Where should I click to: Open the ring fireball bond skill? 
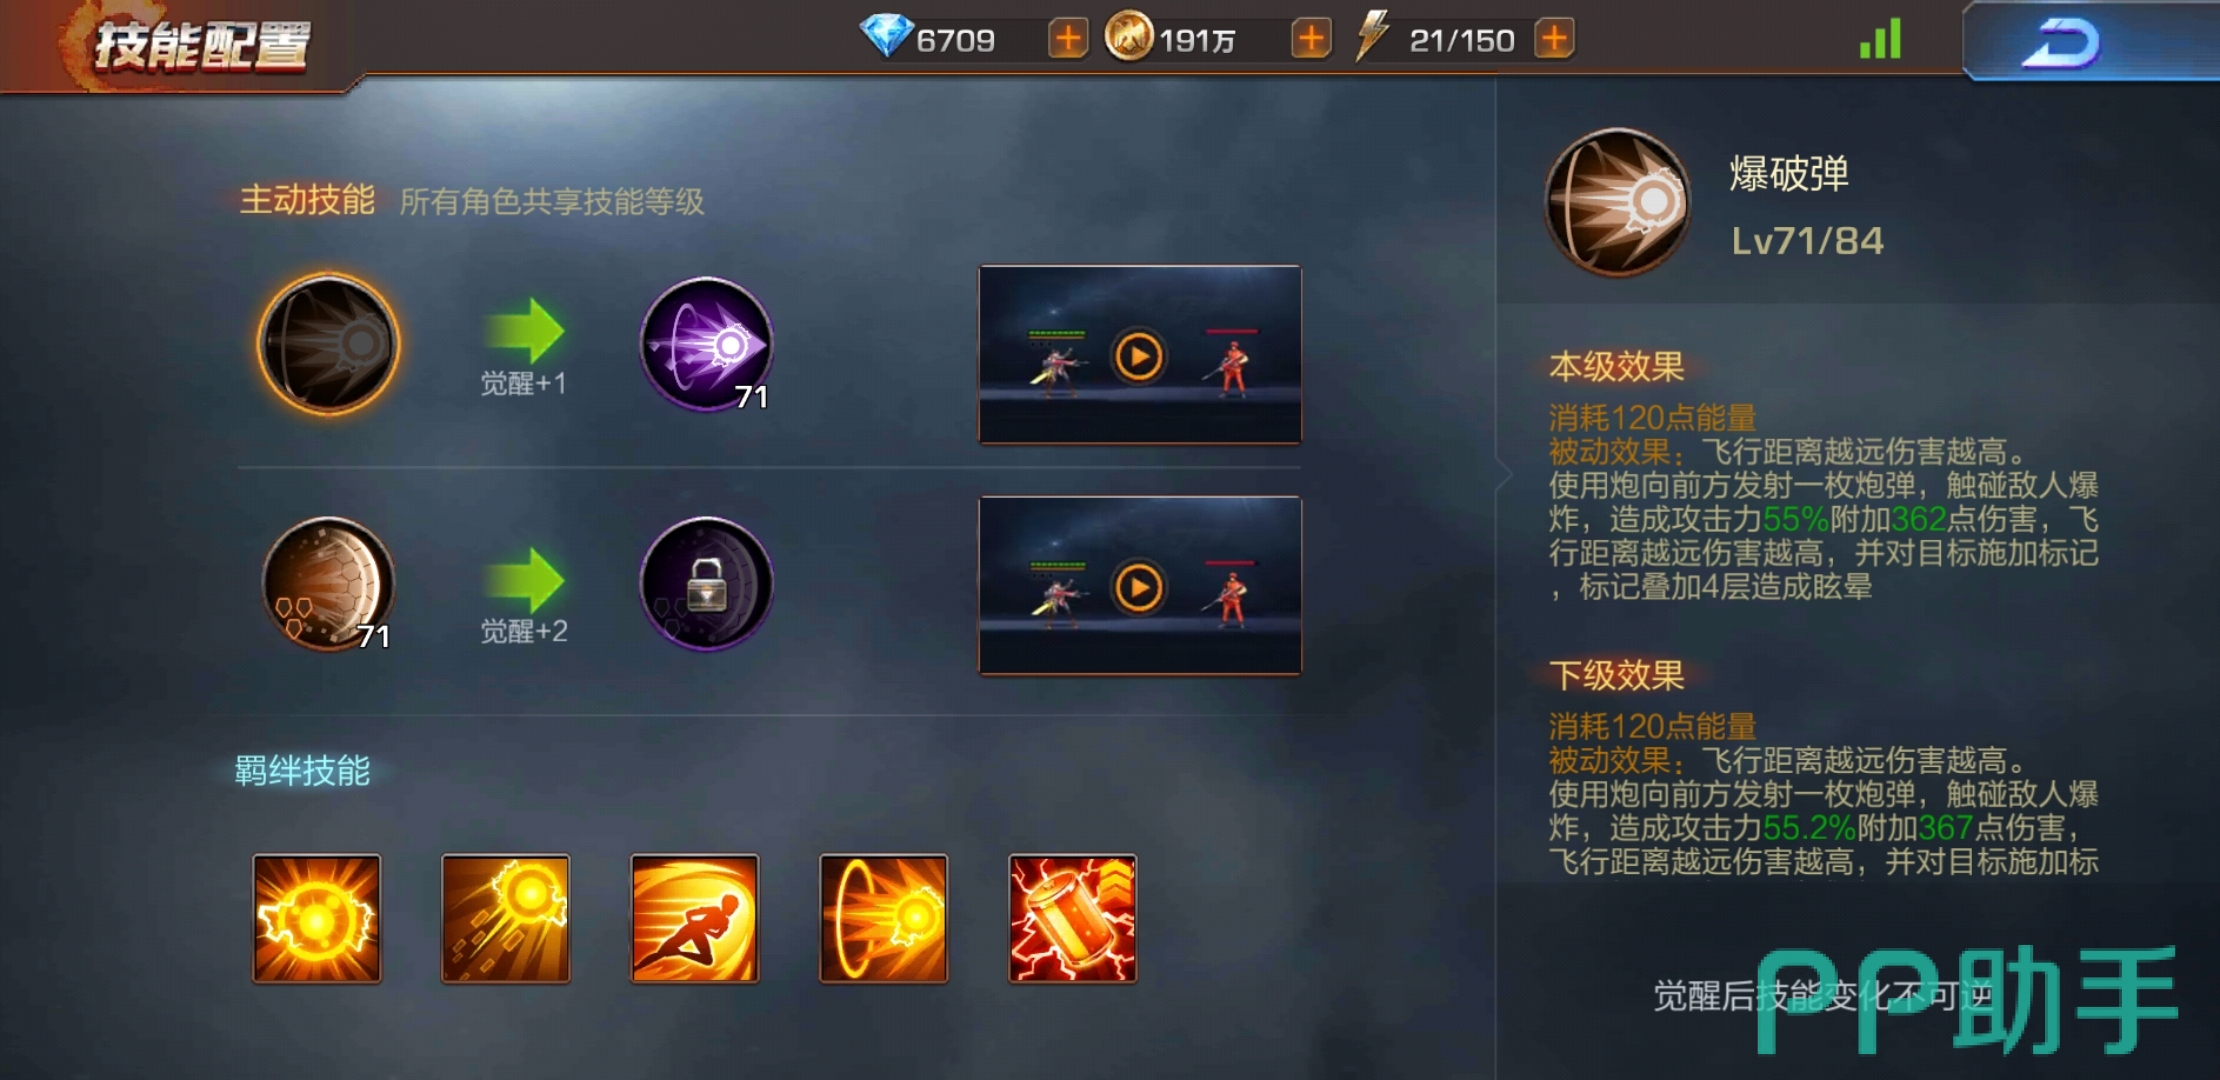(883, 918)
